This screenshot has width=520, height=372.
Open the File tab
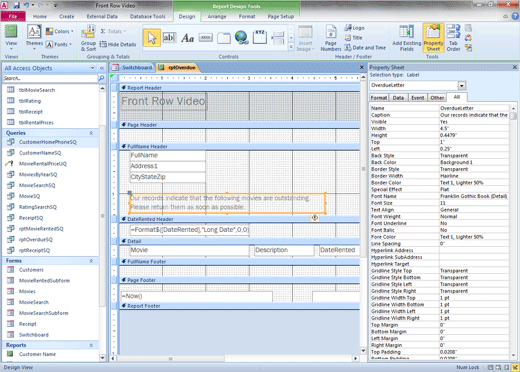13,16
